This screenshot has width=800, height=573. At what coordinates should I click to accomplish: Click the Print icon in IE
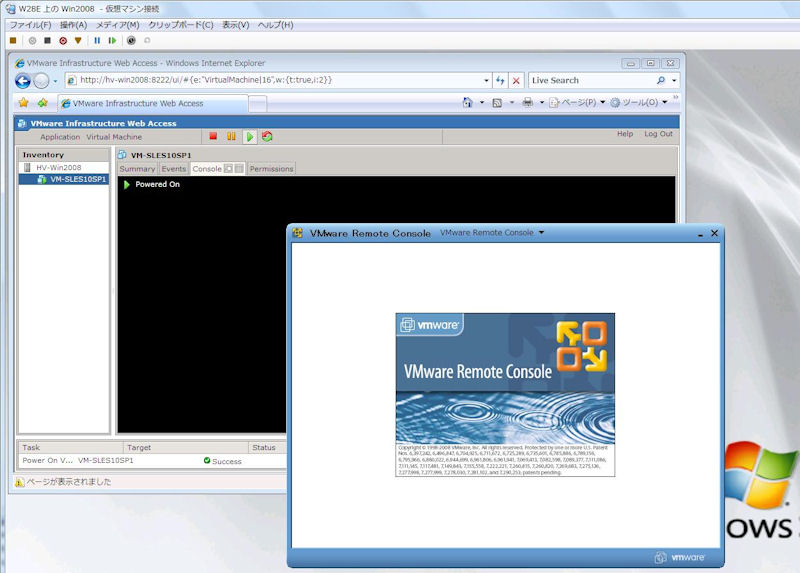528,103
